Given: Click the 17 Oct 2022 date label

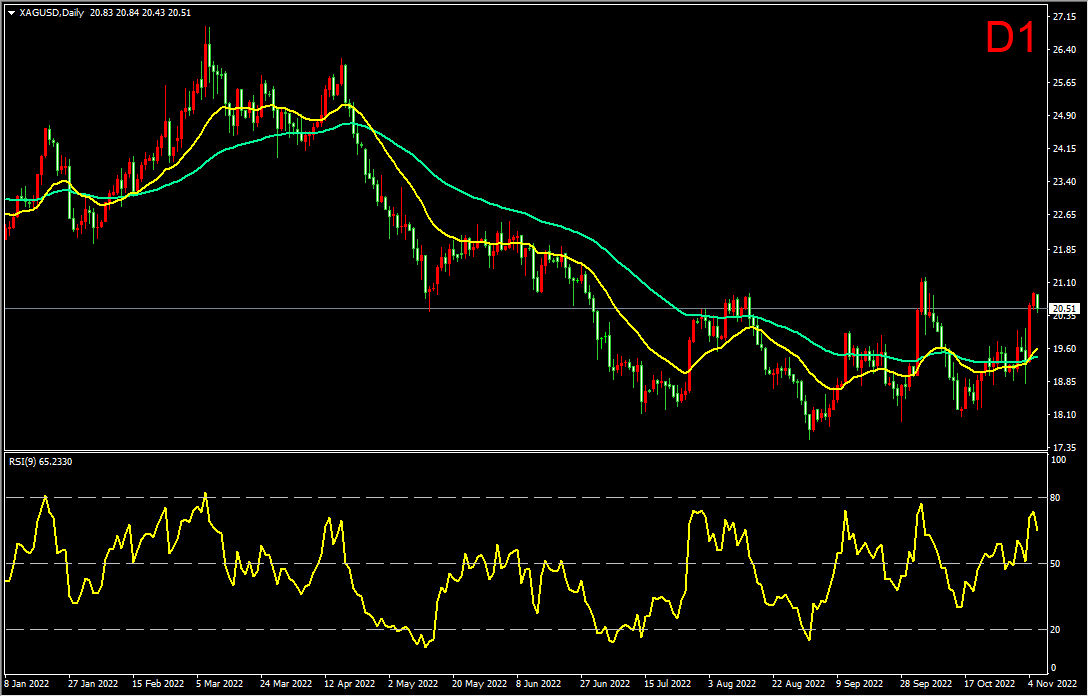Looking at the screenshot, I should click(991, 684).
